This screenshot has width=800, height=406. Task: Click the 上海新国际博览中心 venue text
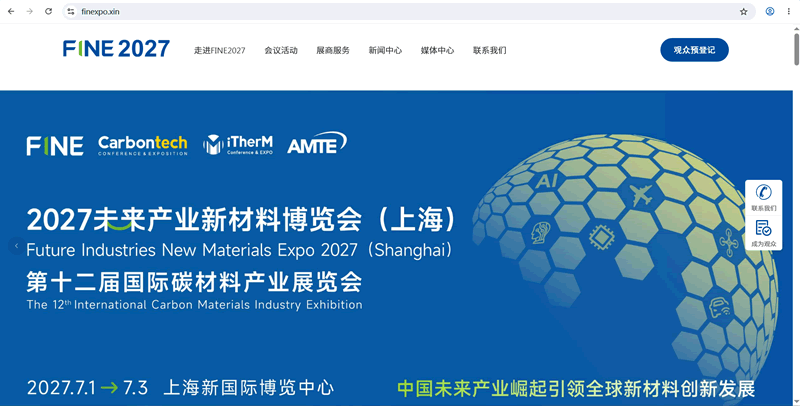(x=248, y=388)
